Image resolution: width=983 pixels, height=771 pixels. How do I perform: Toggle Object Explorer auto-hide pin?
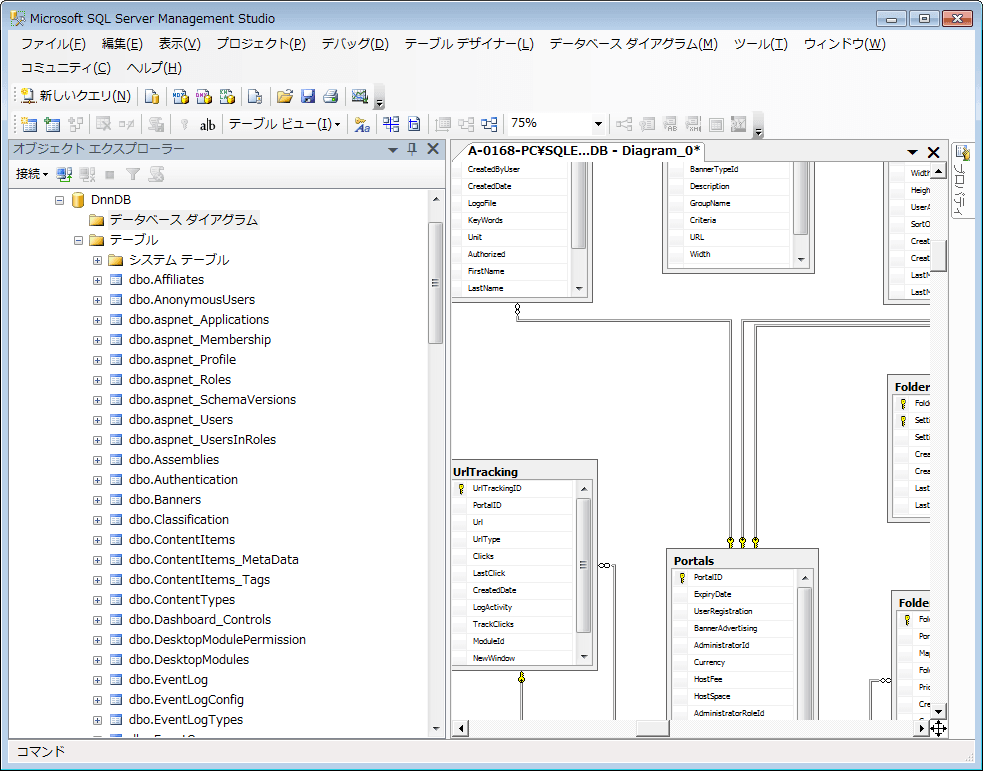412,149
